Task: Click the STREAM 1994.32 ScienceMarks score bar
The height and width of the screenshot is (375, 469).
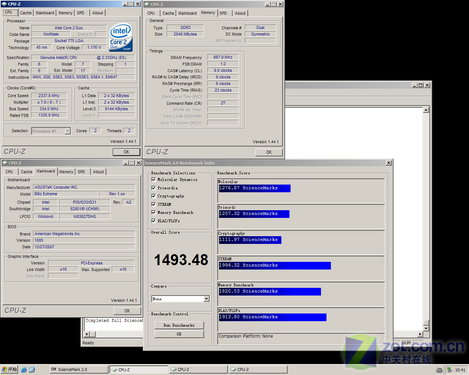Action: (275, 266)
